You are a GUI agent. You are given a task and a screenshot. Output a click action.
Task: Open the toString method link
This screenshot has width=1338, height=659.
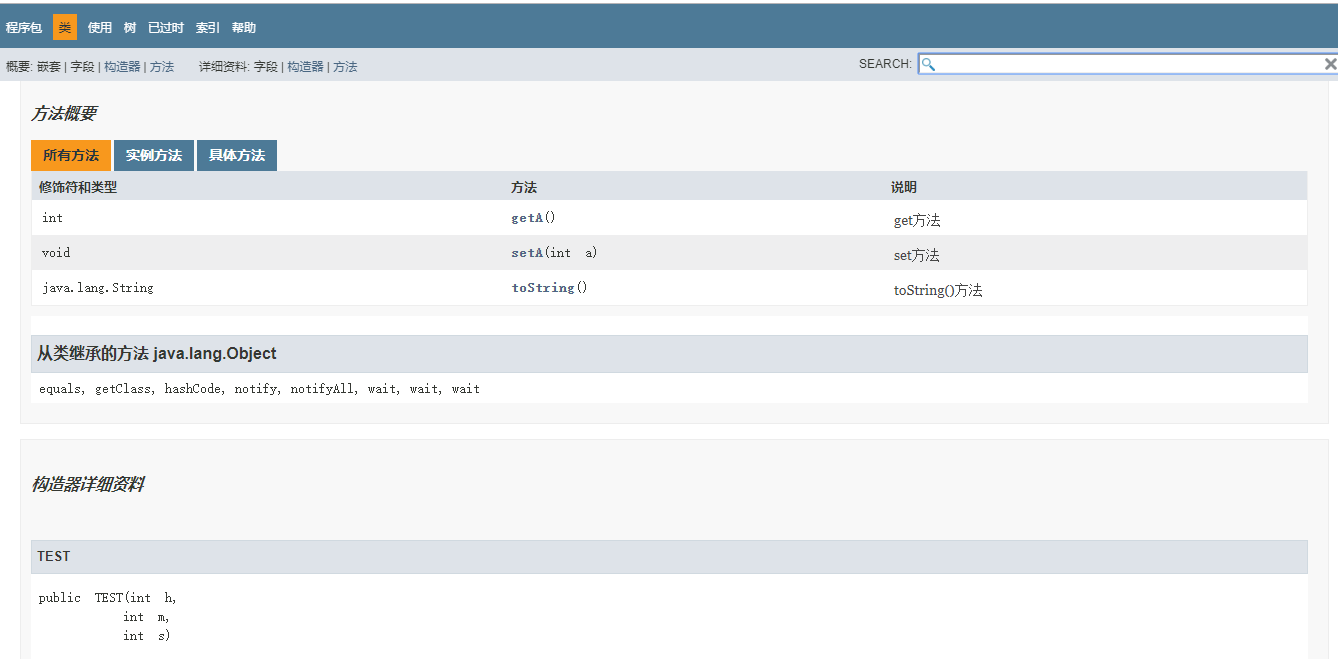click(x=543, y=288)
